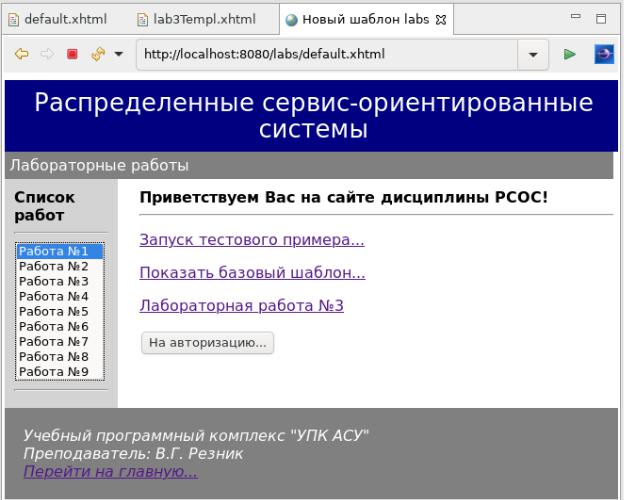The width and height of the screenshot is (624, 500).
Task: Expand the URL history dropdown arrow
Action: click(533, 55)
